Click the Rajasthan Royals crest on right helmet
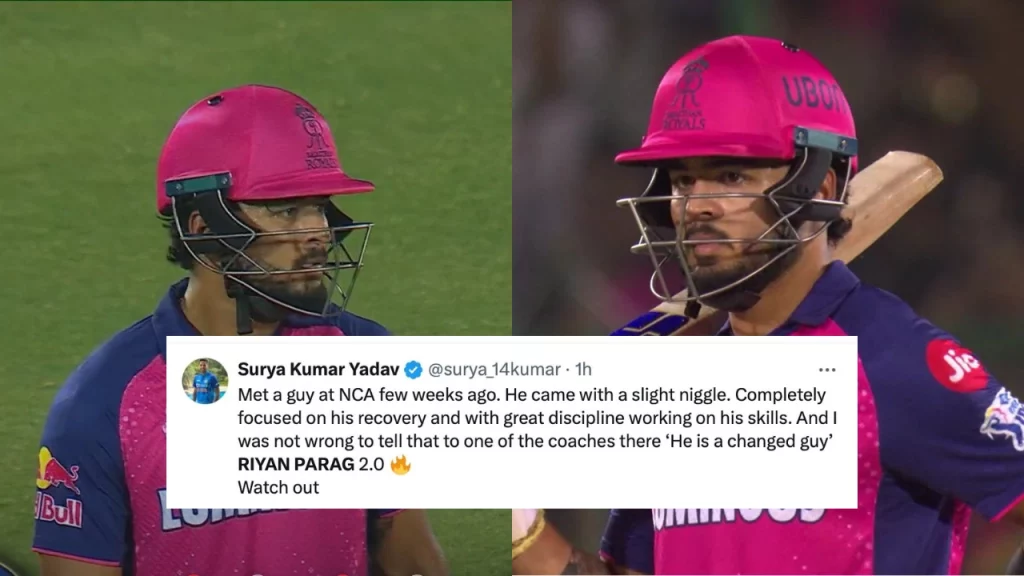The width and height of the screenshot is (1024, 576). [686, 93]
